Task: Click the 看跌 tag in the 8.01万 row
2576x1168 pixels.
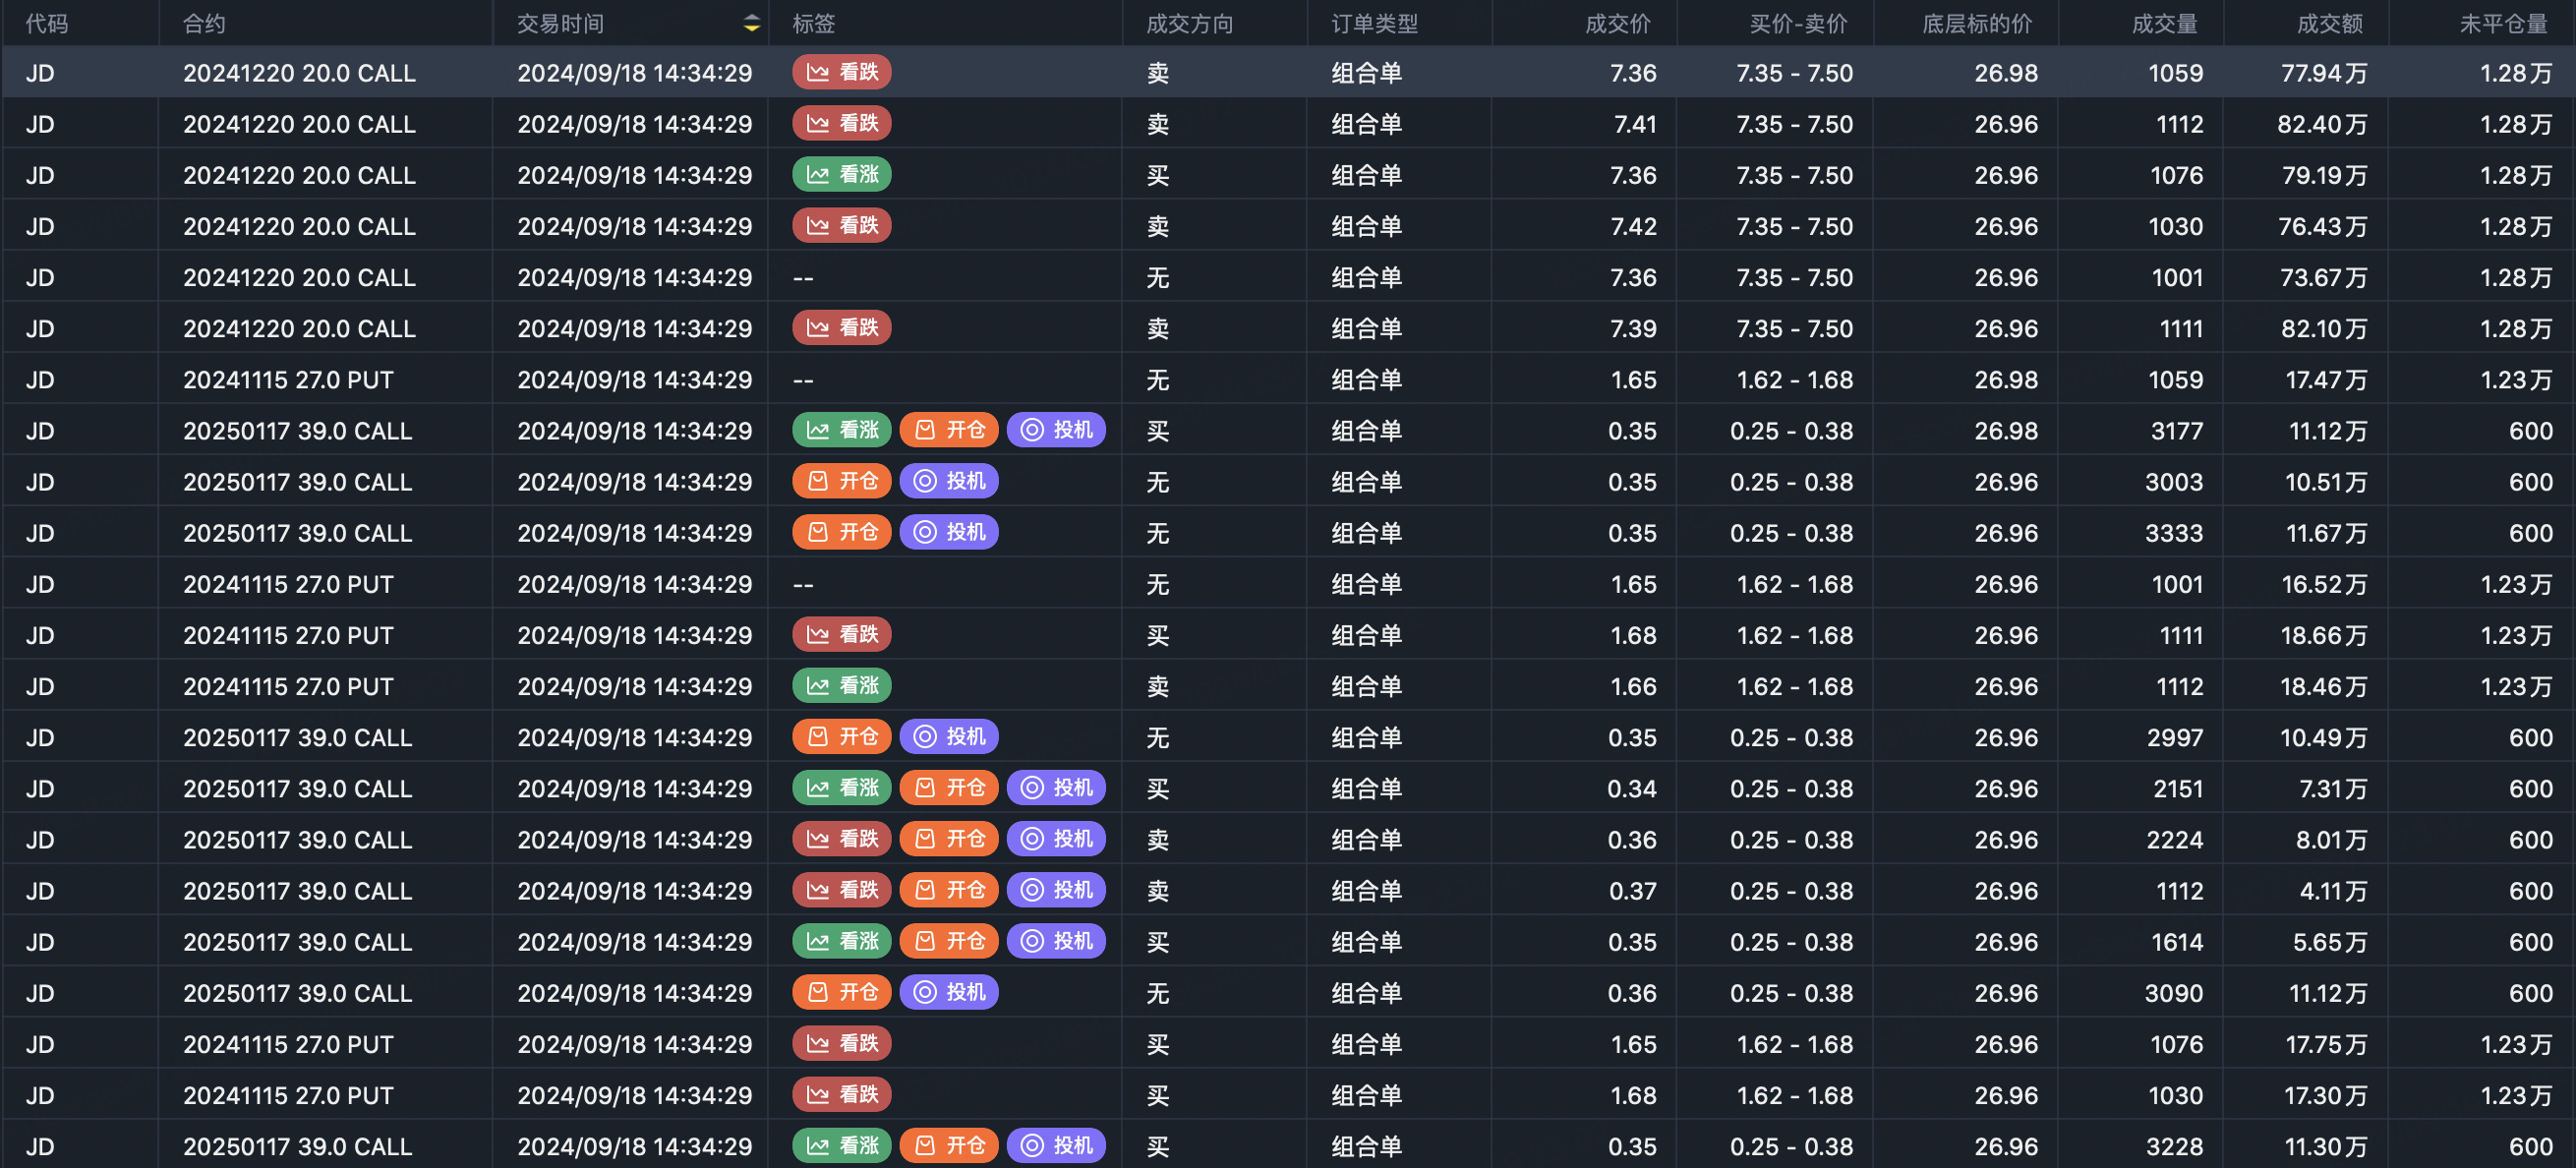Action: 842,839
